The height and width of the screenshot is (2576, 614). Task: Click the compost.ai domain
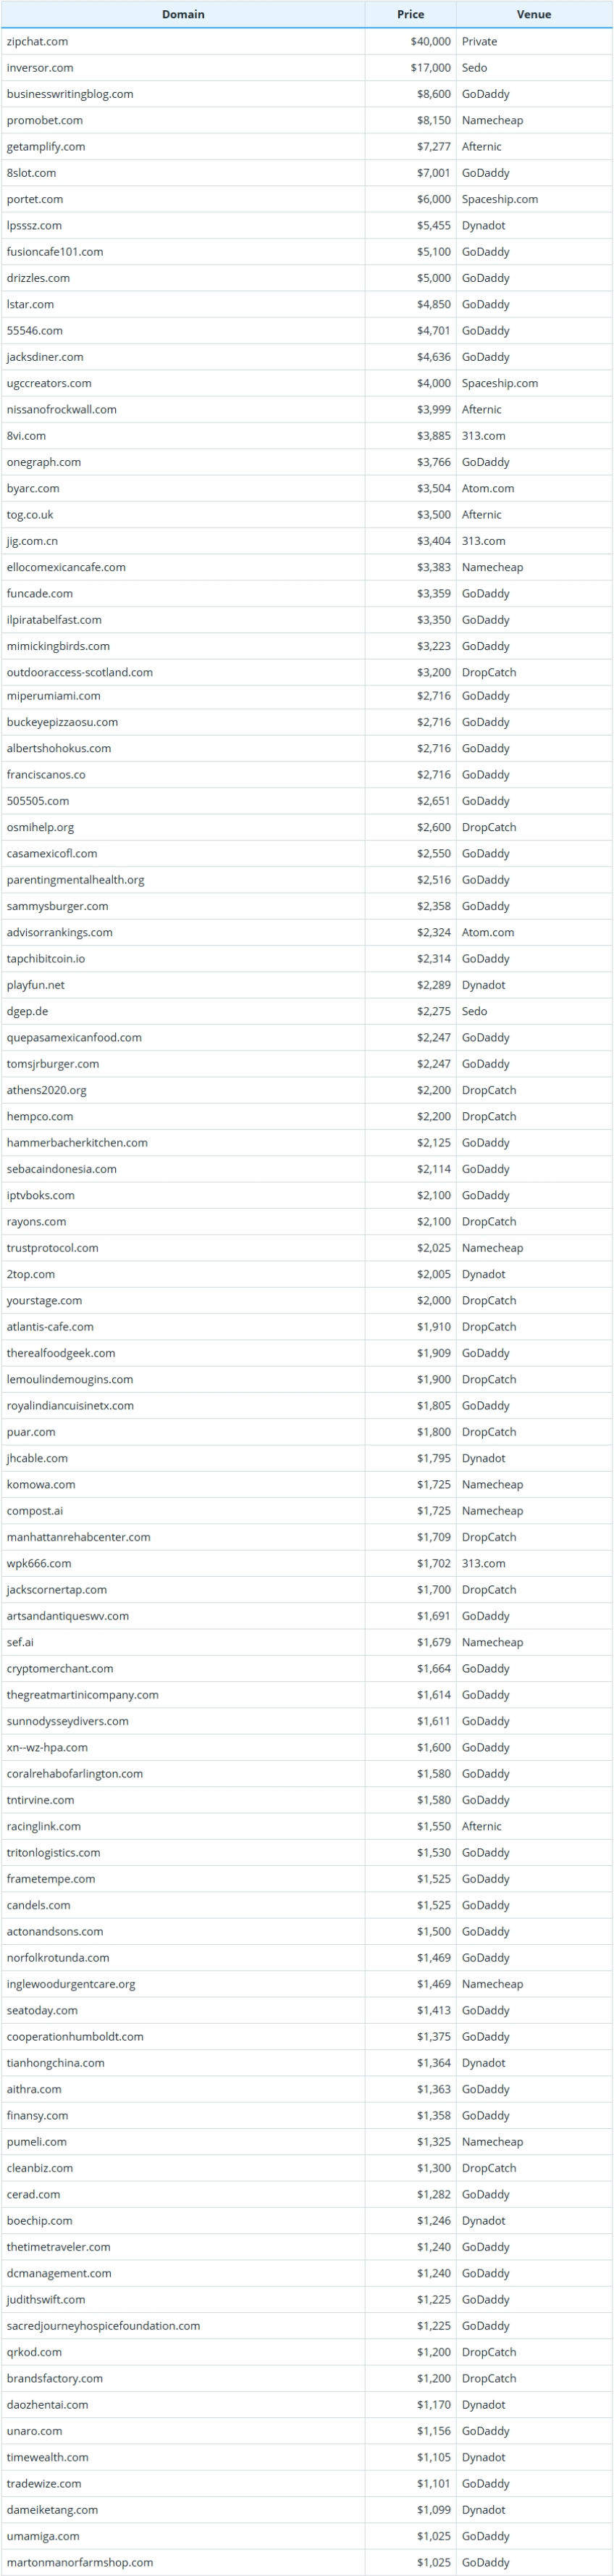(x=35, y=1510)
